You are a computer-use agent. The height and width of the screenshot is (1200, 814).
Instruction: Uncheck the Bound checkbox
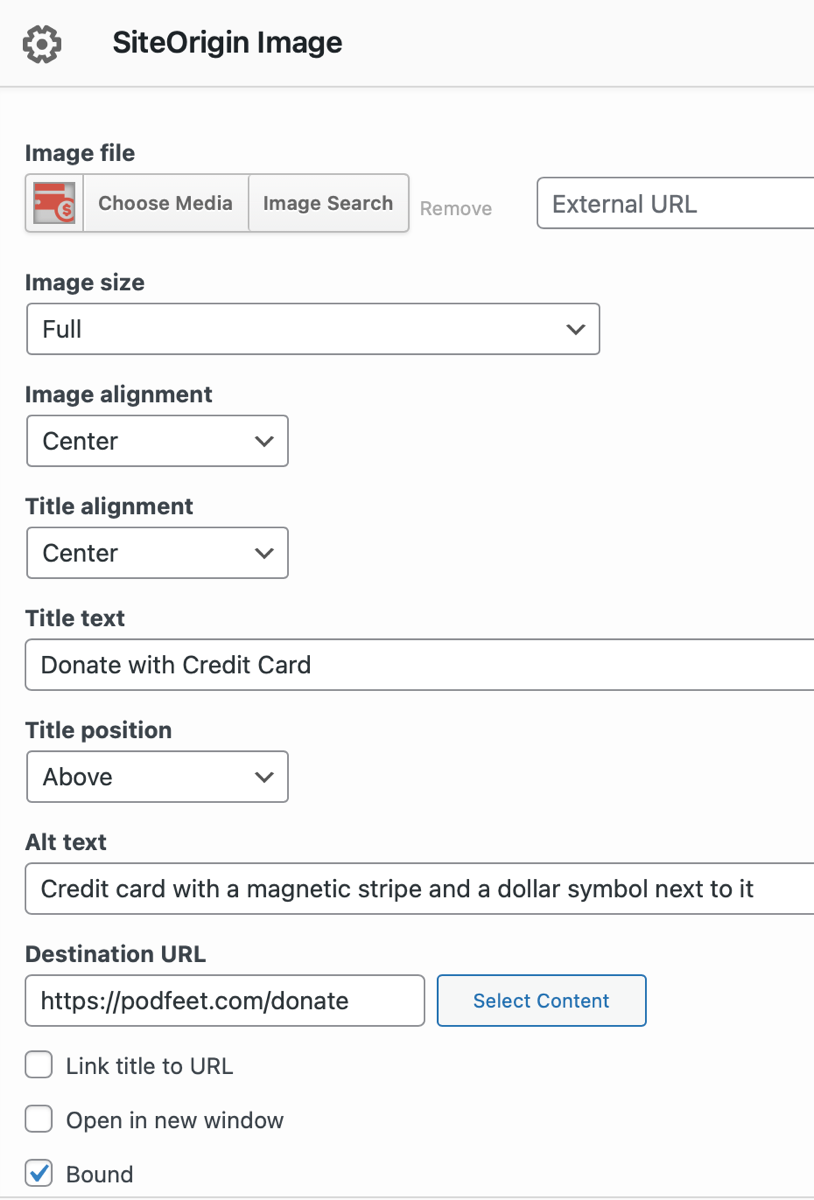[x=39, y=1174]
